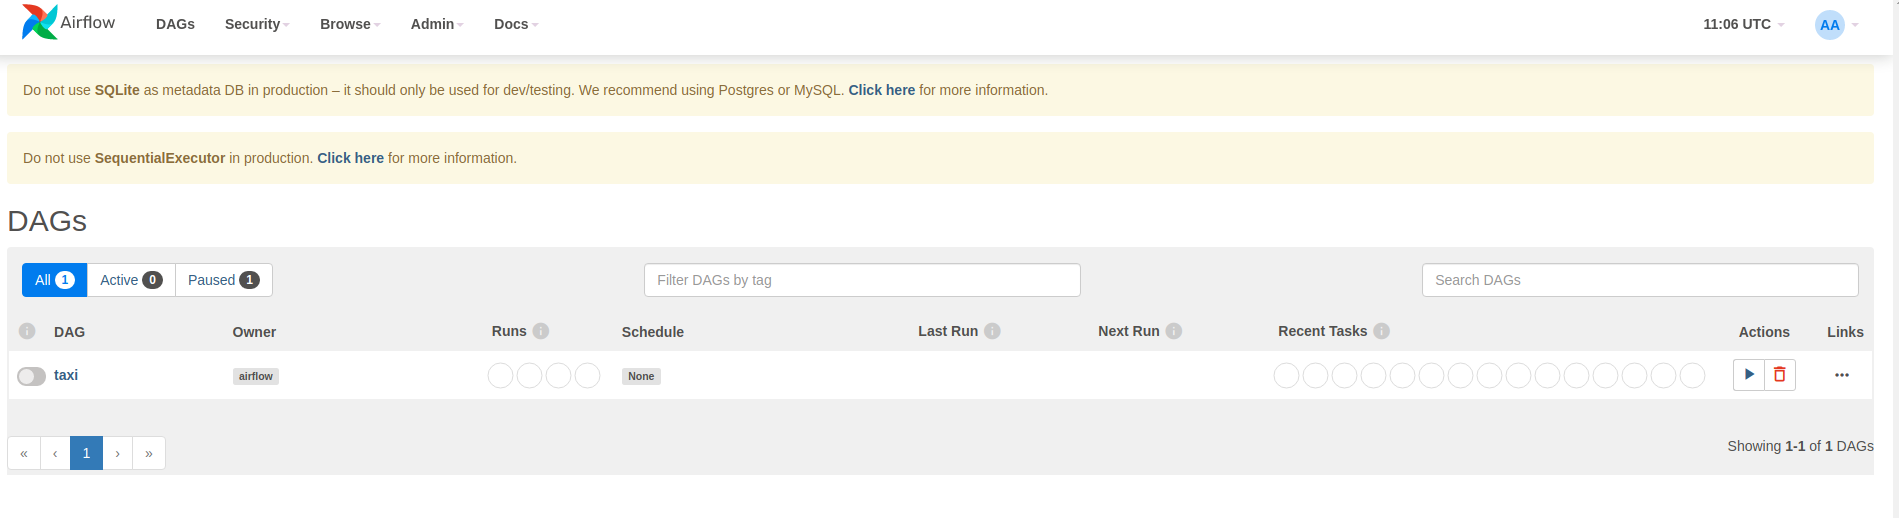Screen dimensions: 1899x518
Task: Click the info icon beside Runs header
Action: pyautogui.click(x=541, y=331)
